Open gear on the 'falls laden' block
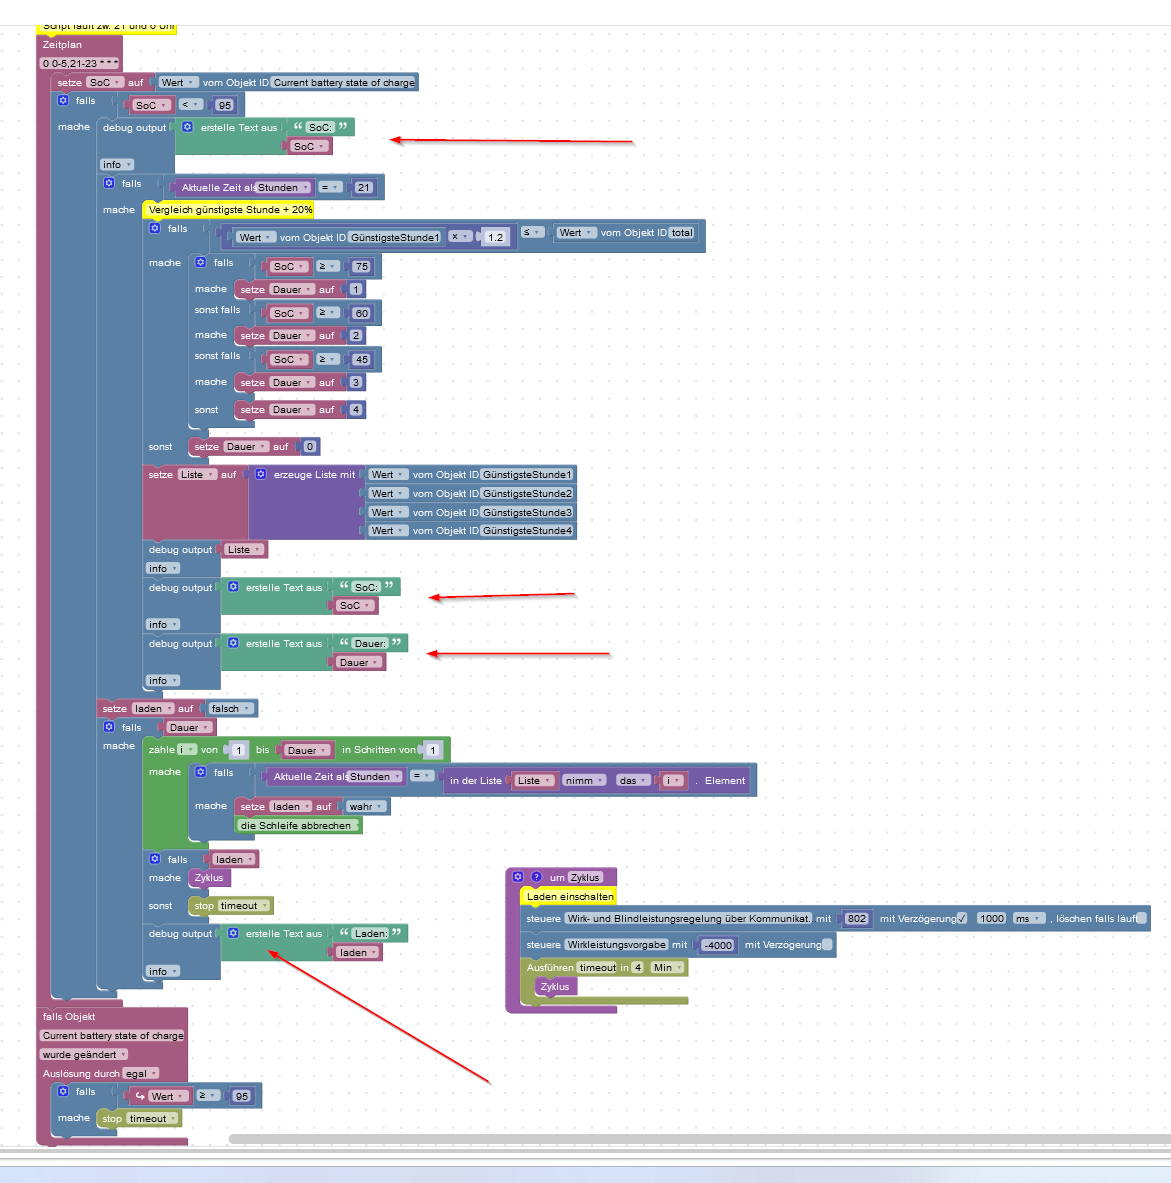 [x=155, y=859]
